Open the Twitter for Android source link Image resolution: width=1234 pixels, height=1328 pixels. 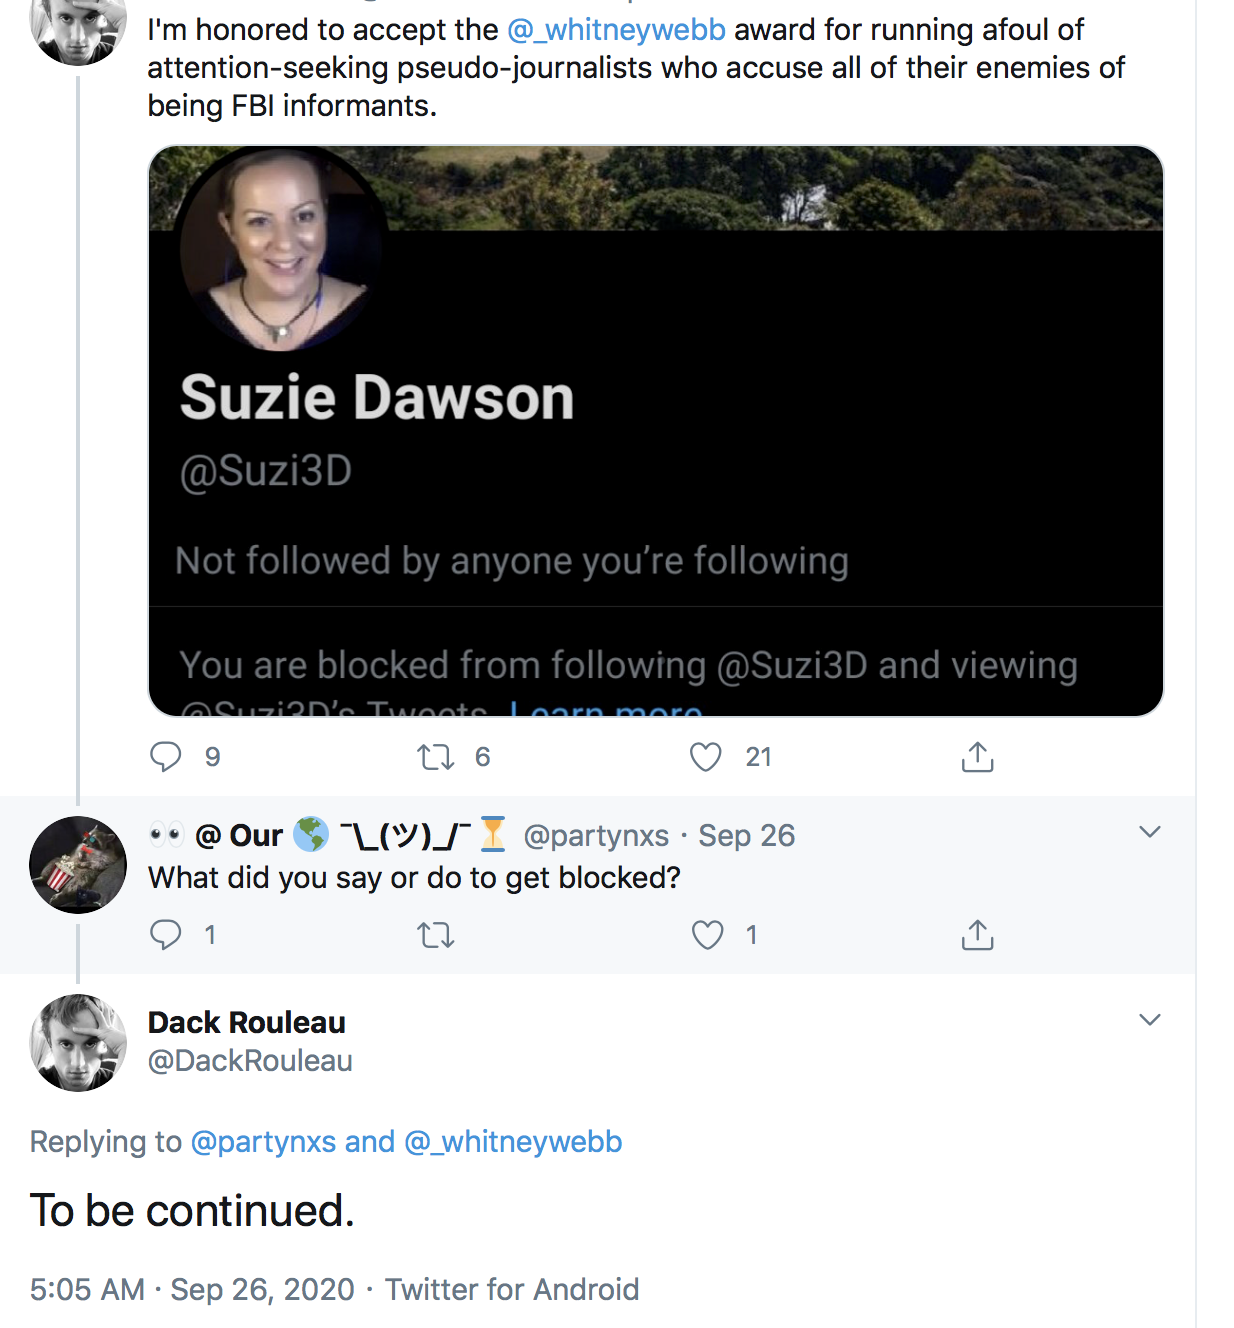point(512,1289)
